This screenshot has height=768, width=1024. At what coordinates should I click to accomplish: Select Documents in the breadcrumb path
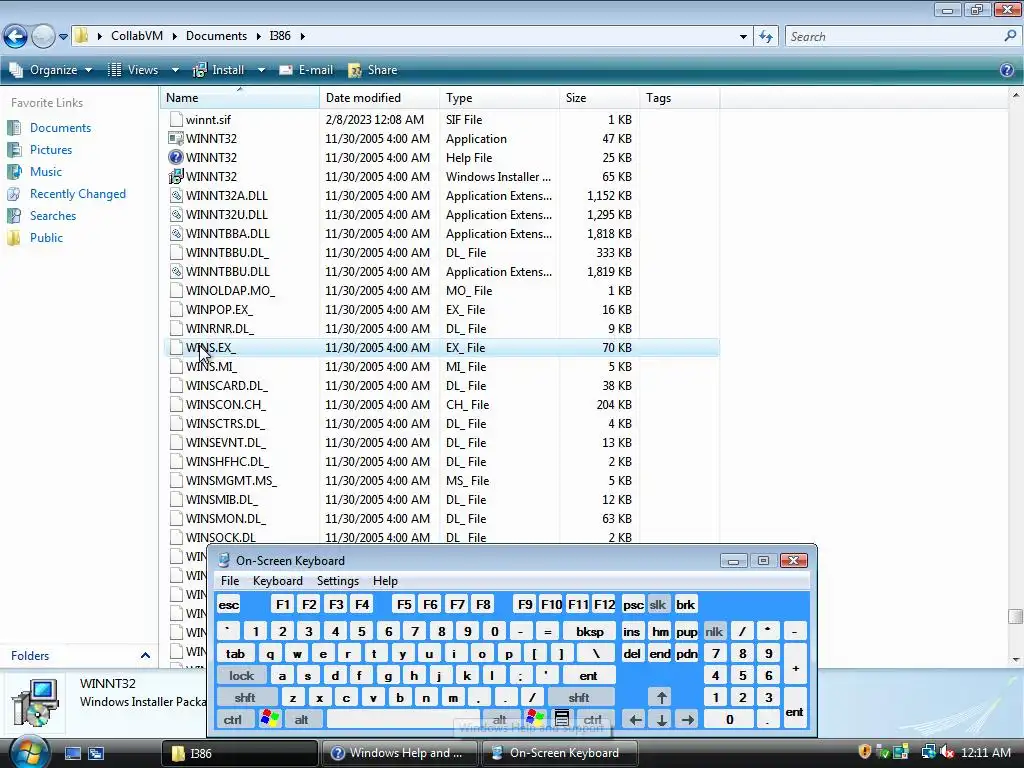[216, 36]
